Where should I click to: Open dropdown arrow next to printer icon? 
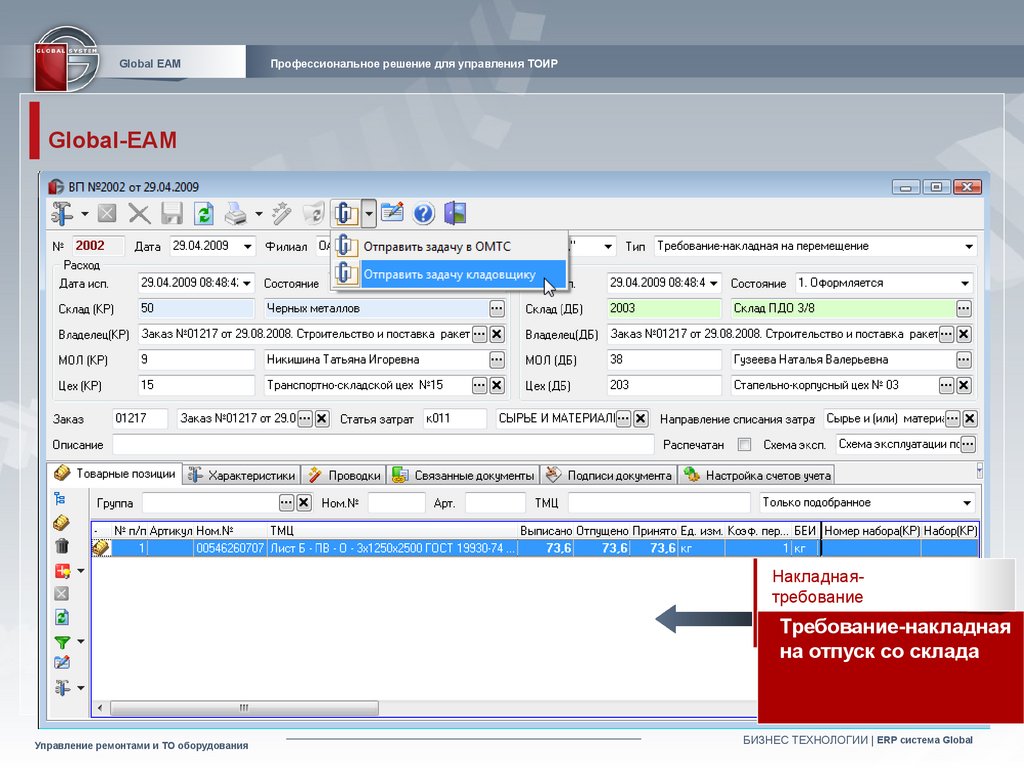click(x=259, y=214)
